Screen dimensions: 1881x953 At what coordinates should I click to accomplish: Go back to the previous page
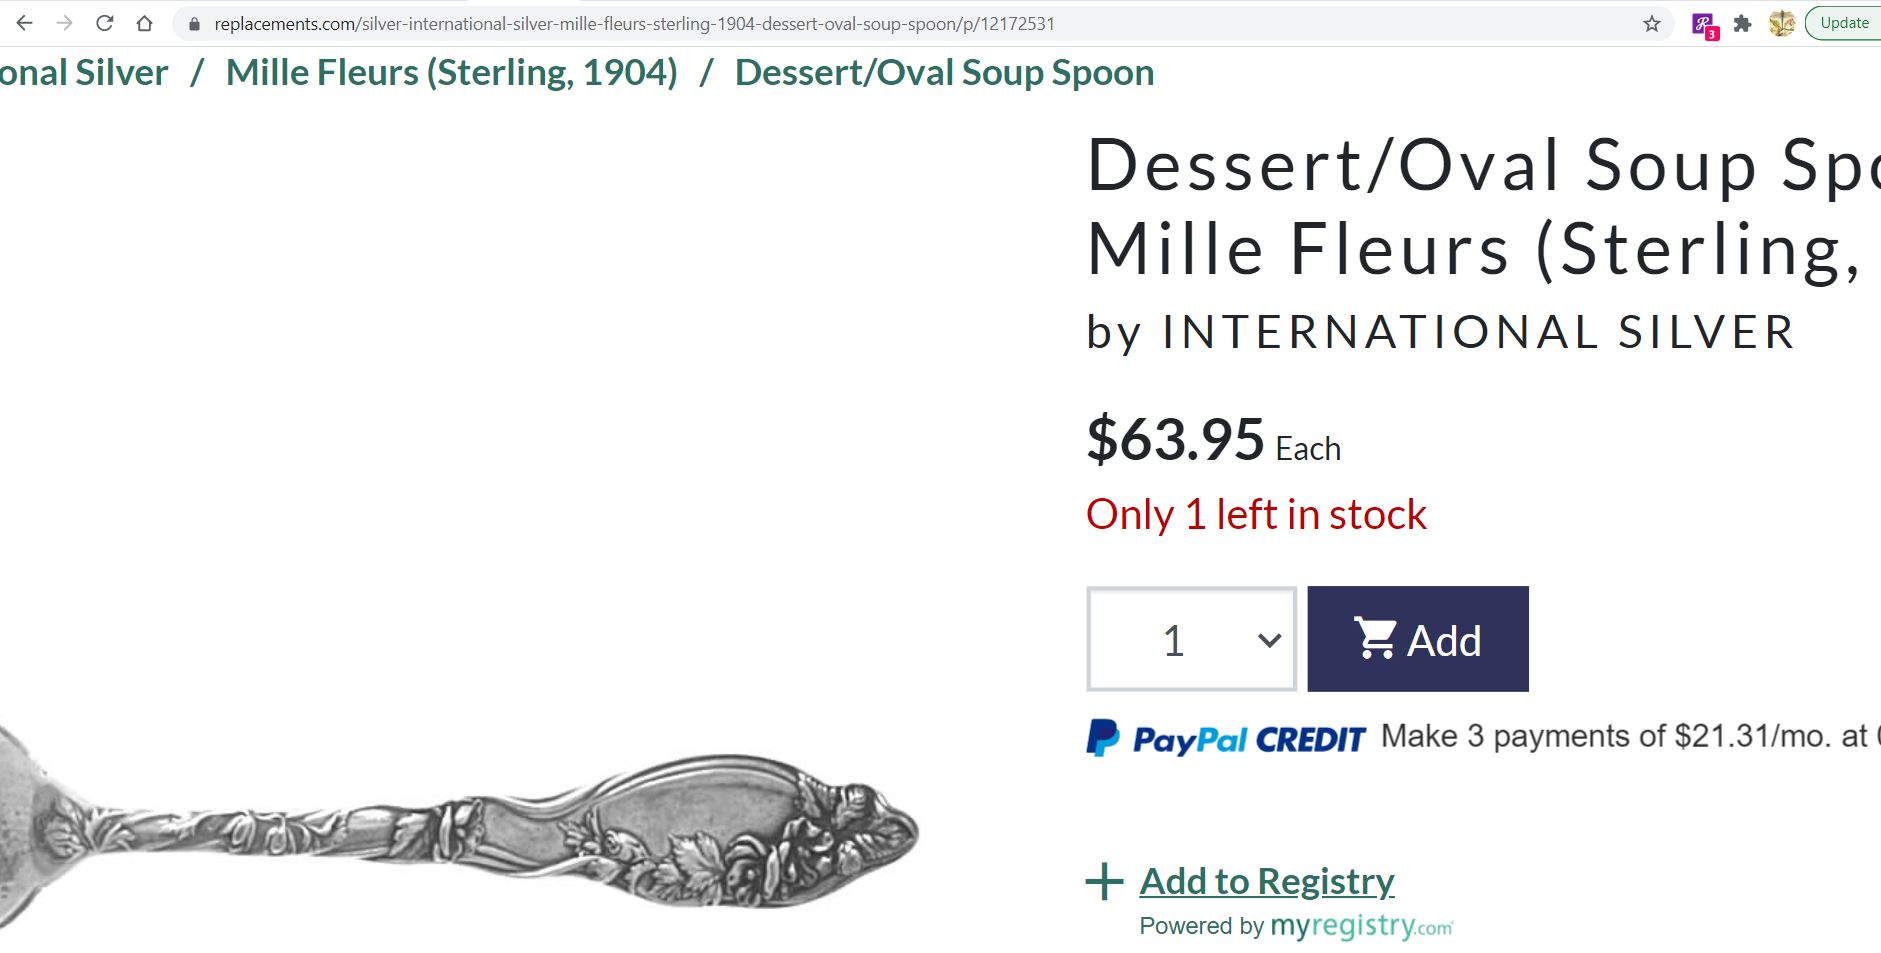point(25,23)
